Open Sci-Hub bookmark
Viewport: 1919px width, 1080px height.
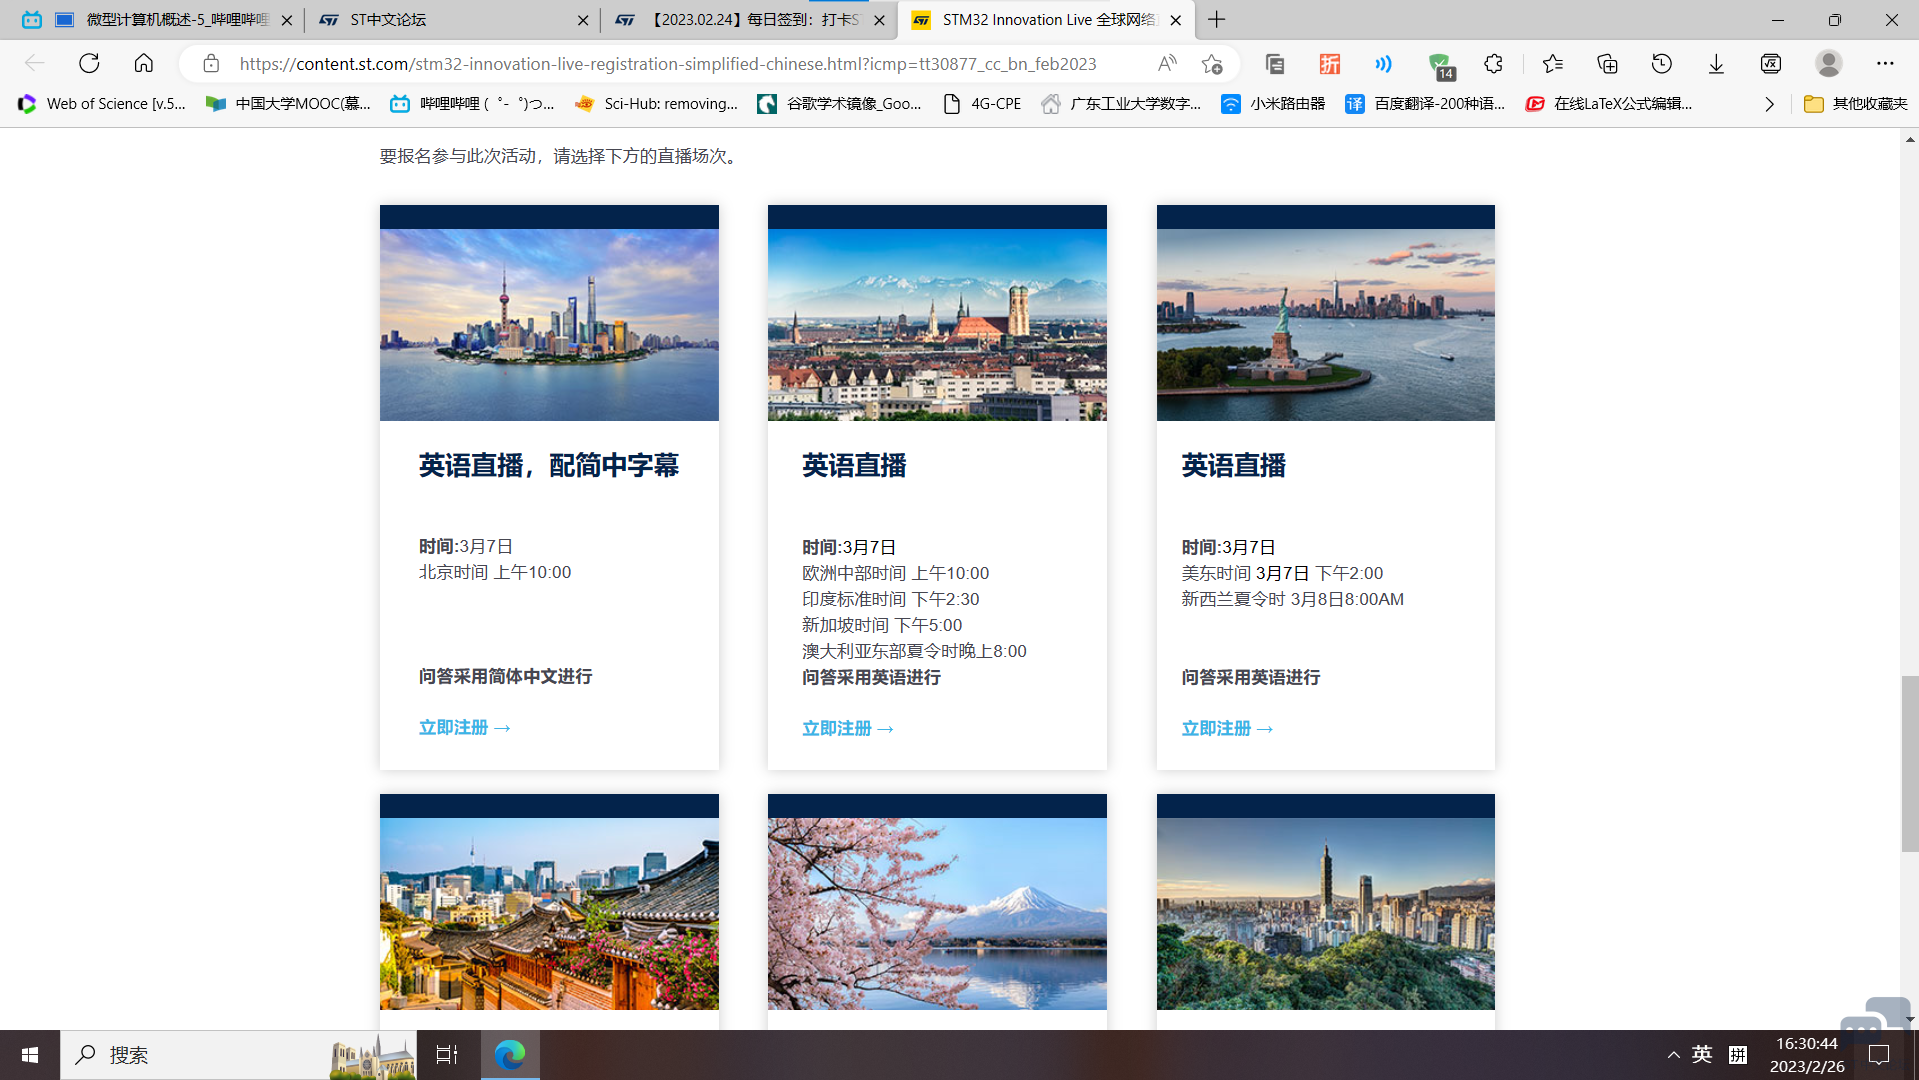(x=657, y=103)
